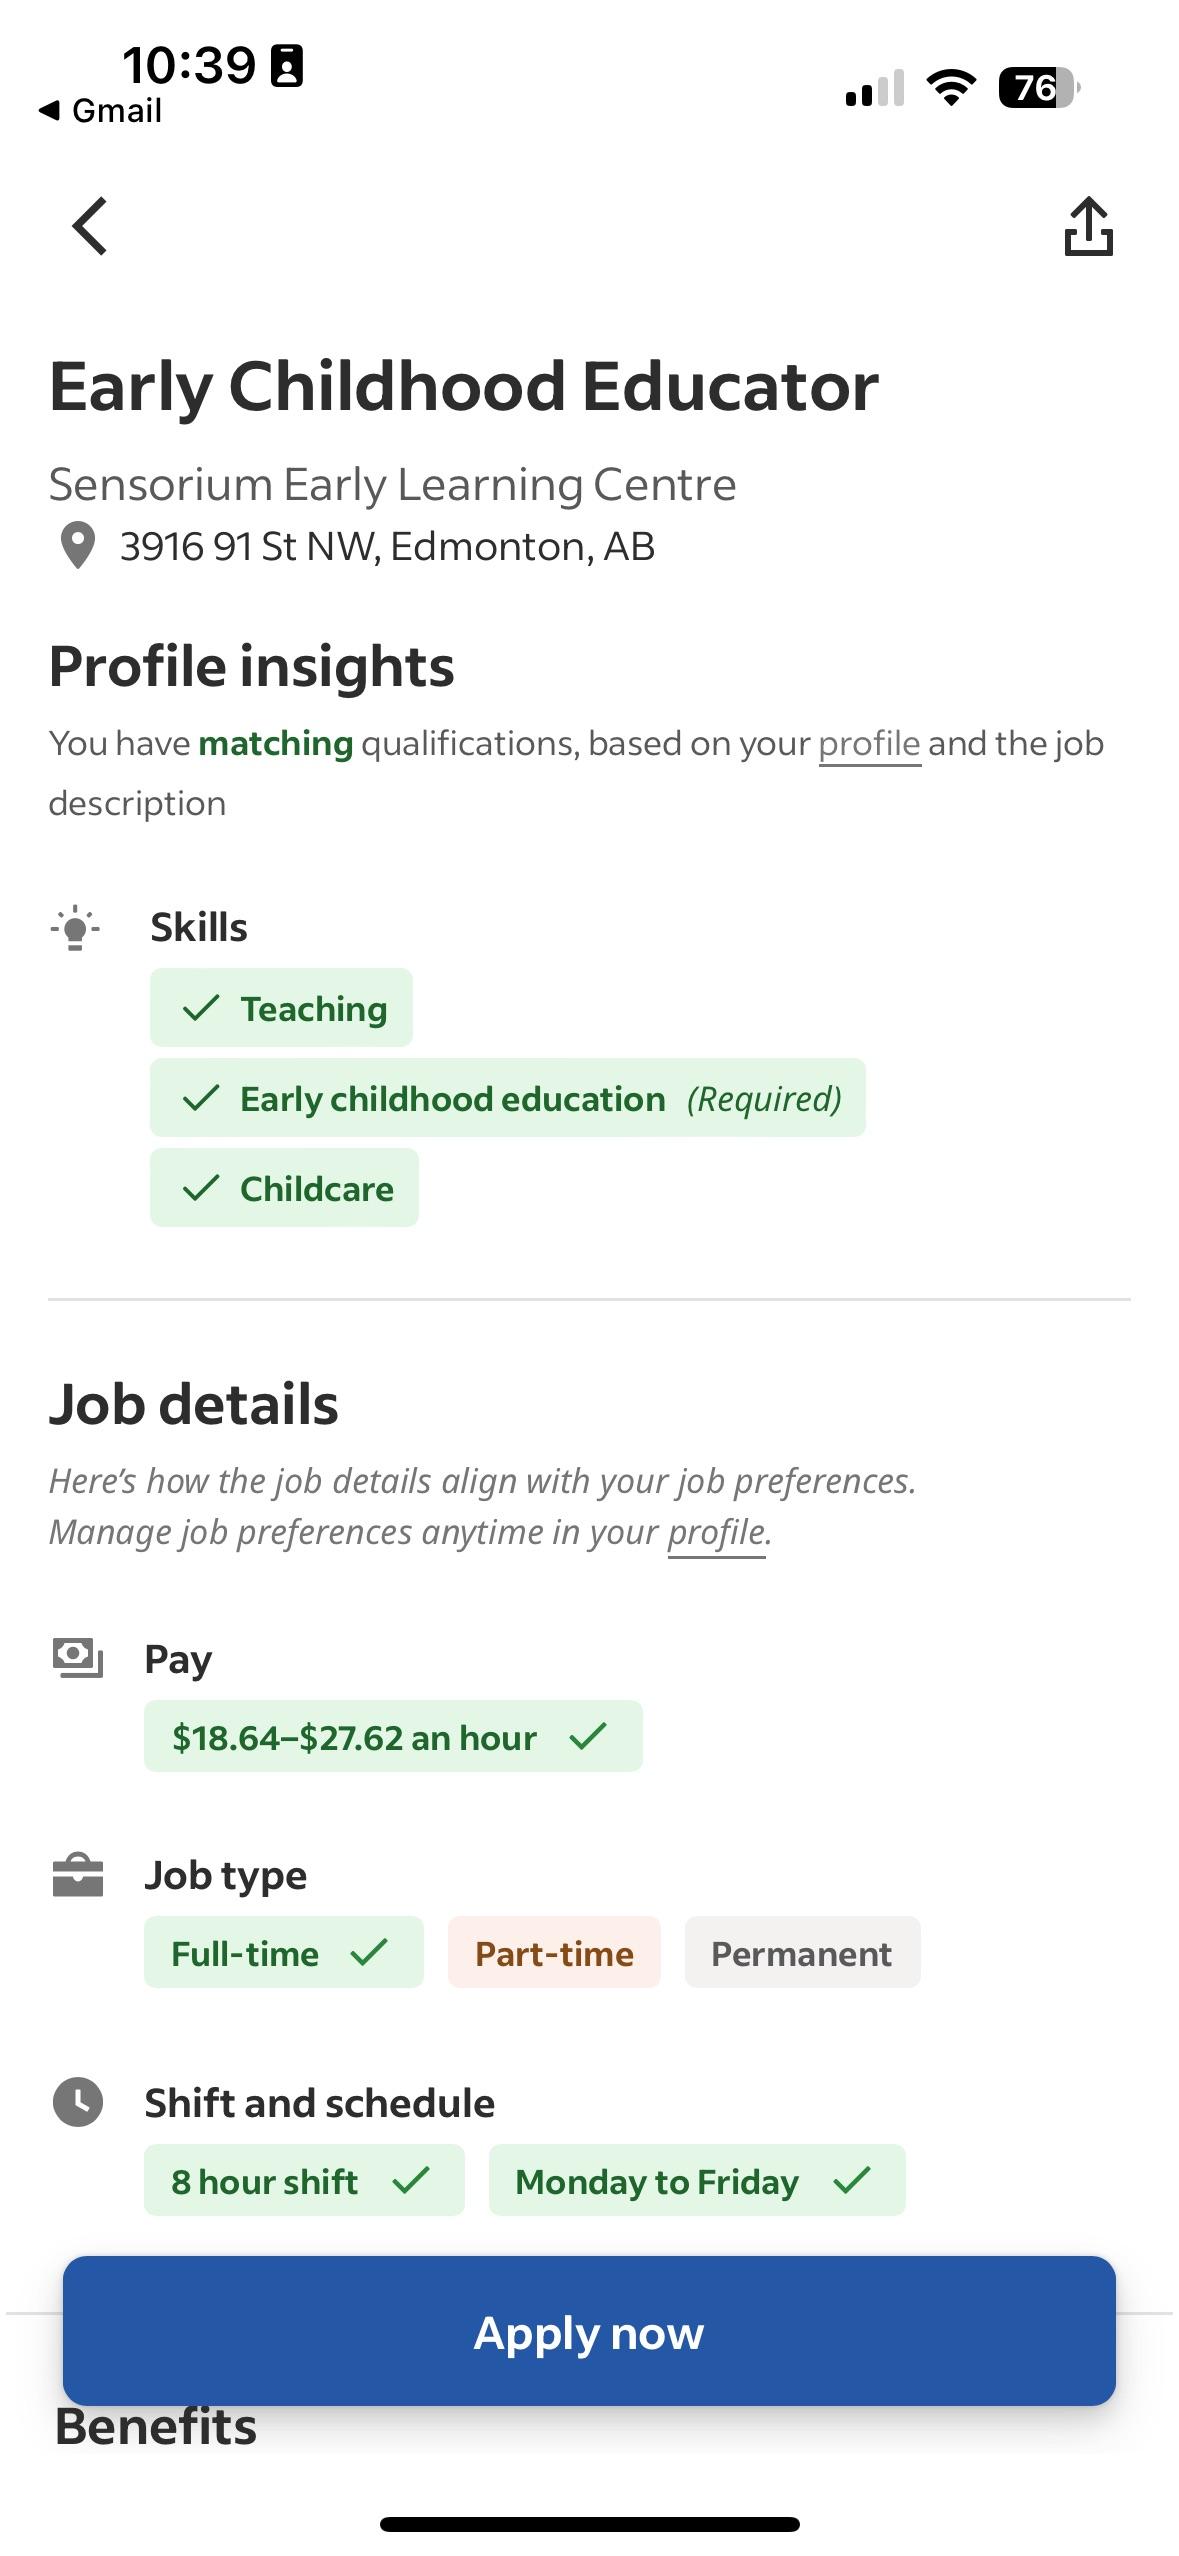
Task: Select the Teaching skill tag
Action: [280, 1008]
